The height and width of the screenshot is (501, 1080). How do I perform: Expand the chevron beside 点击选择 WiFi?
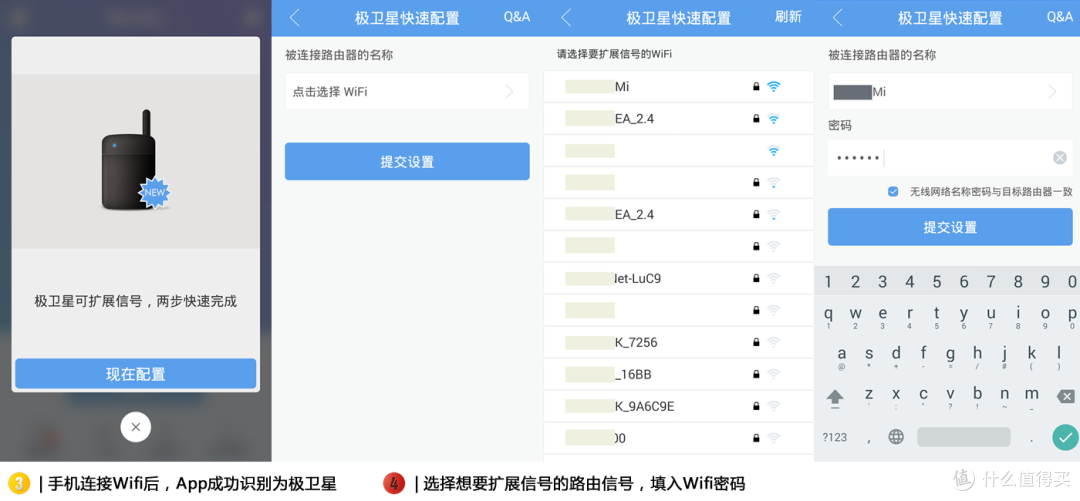510,92
